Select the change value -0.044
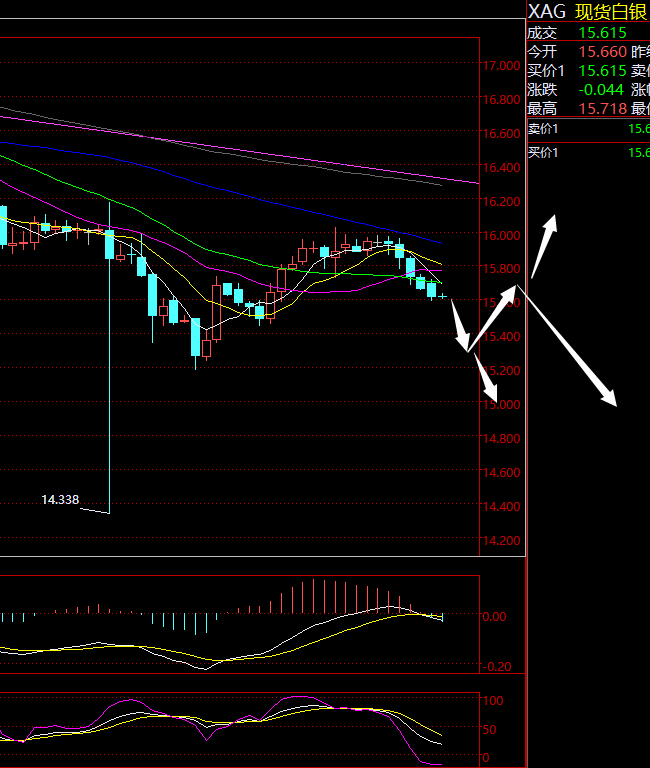Screen dimensions: 650x768 [601, 90]
